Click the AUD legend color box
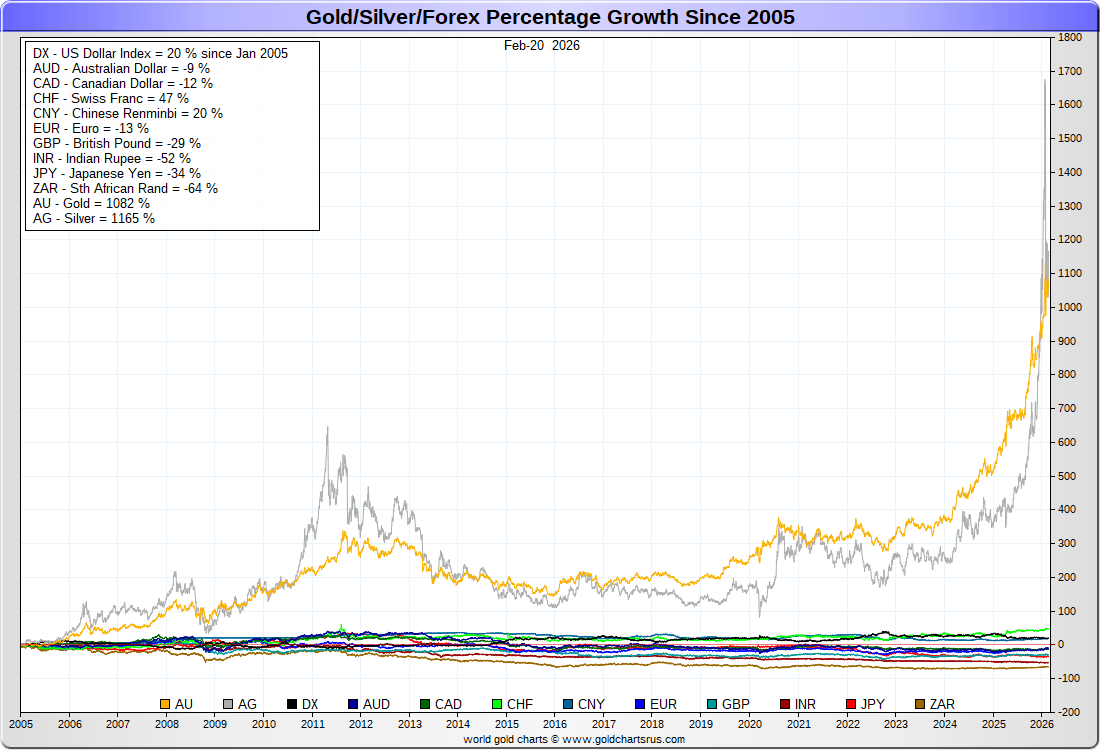The width and height of the screenshot is (1100, 750). pos(354,705)
